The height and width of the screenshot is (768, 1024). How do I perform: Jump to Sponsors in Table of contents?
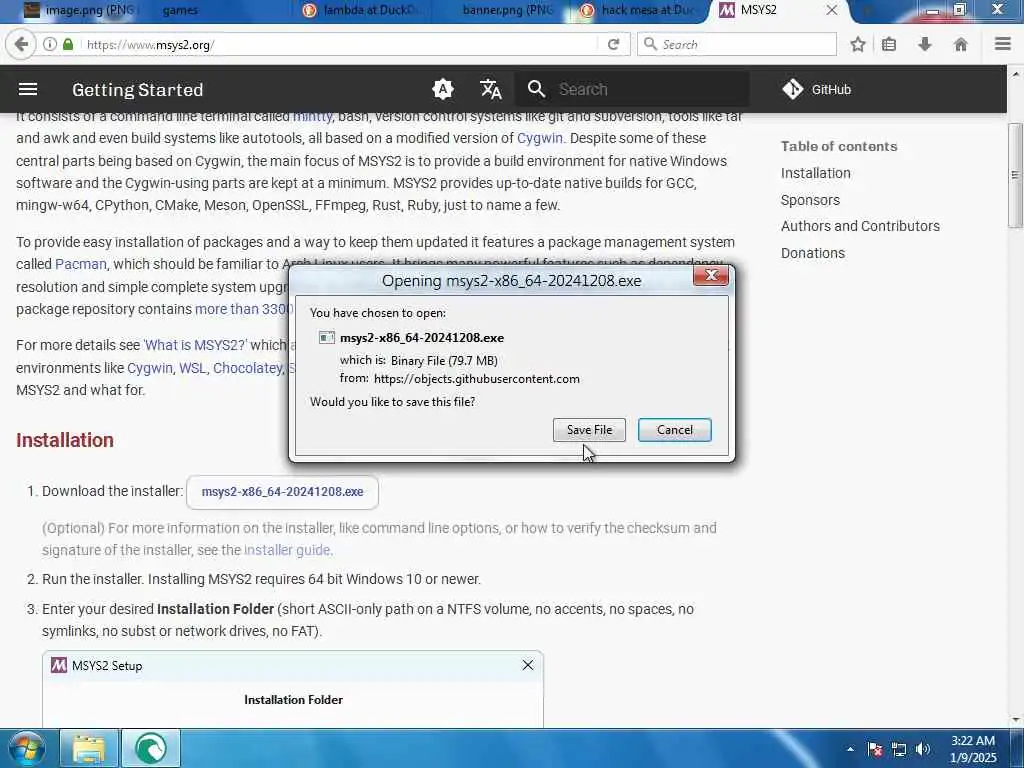point(810,200)
